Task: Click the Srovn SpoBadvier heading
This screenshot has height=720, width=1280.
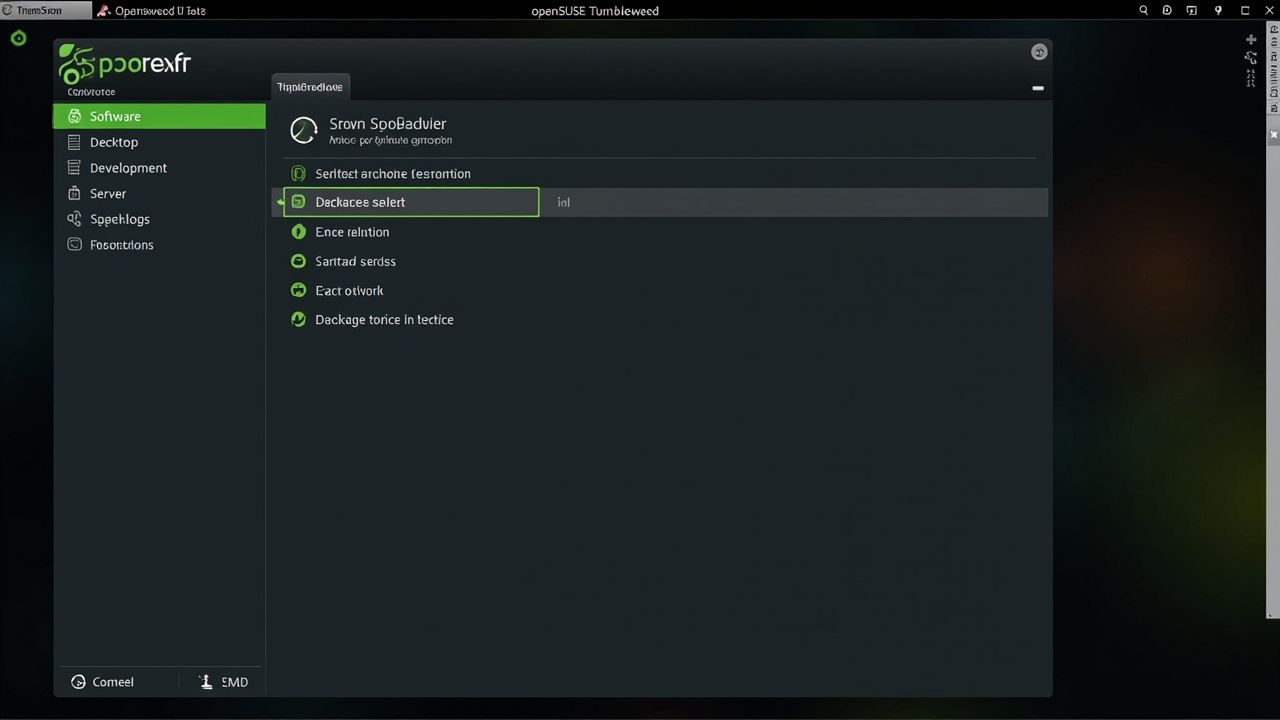Action: [x=388, y=124]
